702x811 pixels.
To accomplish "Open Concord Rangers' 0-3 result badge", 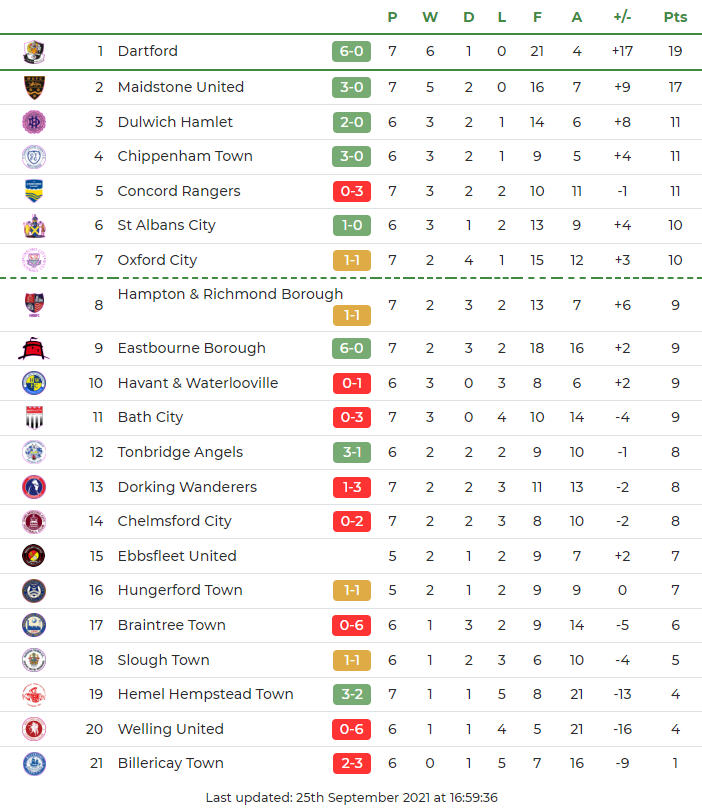I will pos(351,191).
